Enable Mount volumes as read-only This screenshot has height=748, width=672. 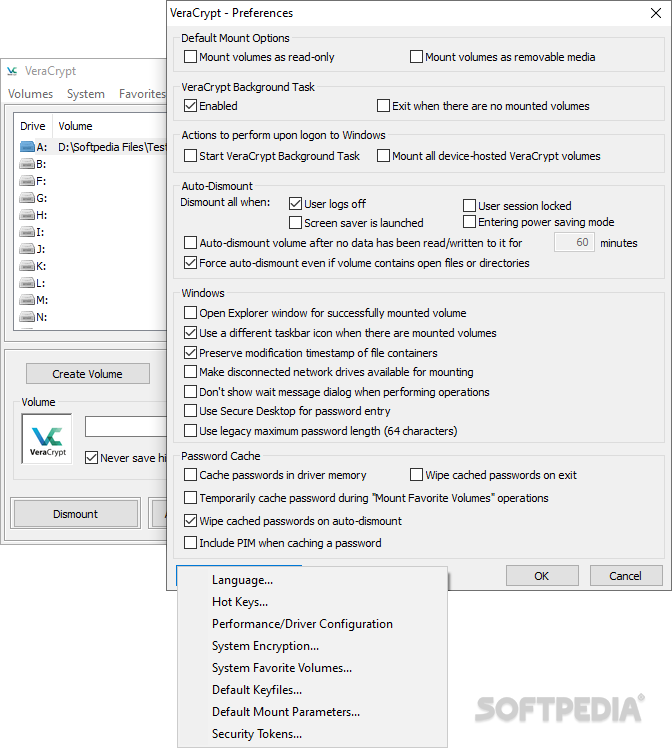(x=190, y=57)
